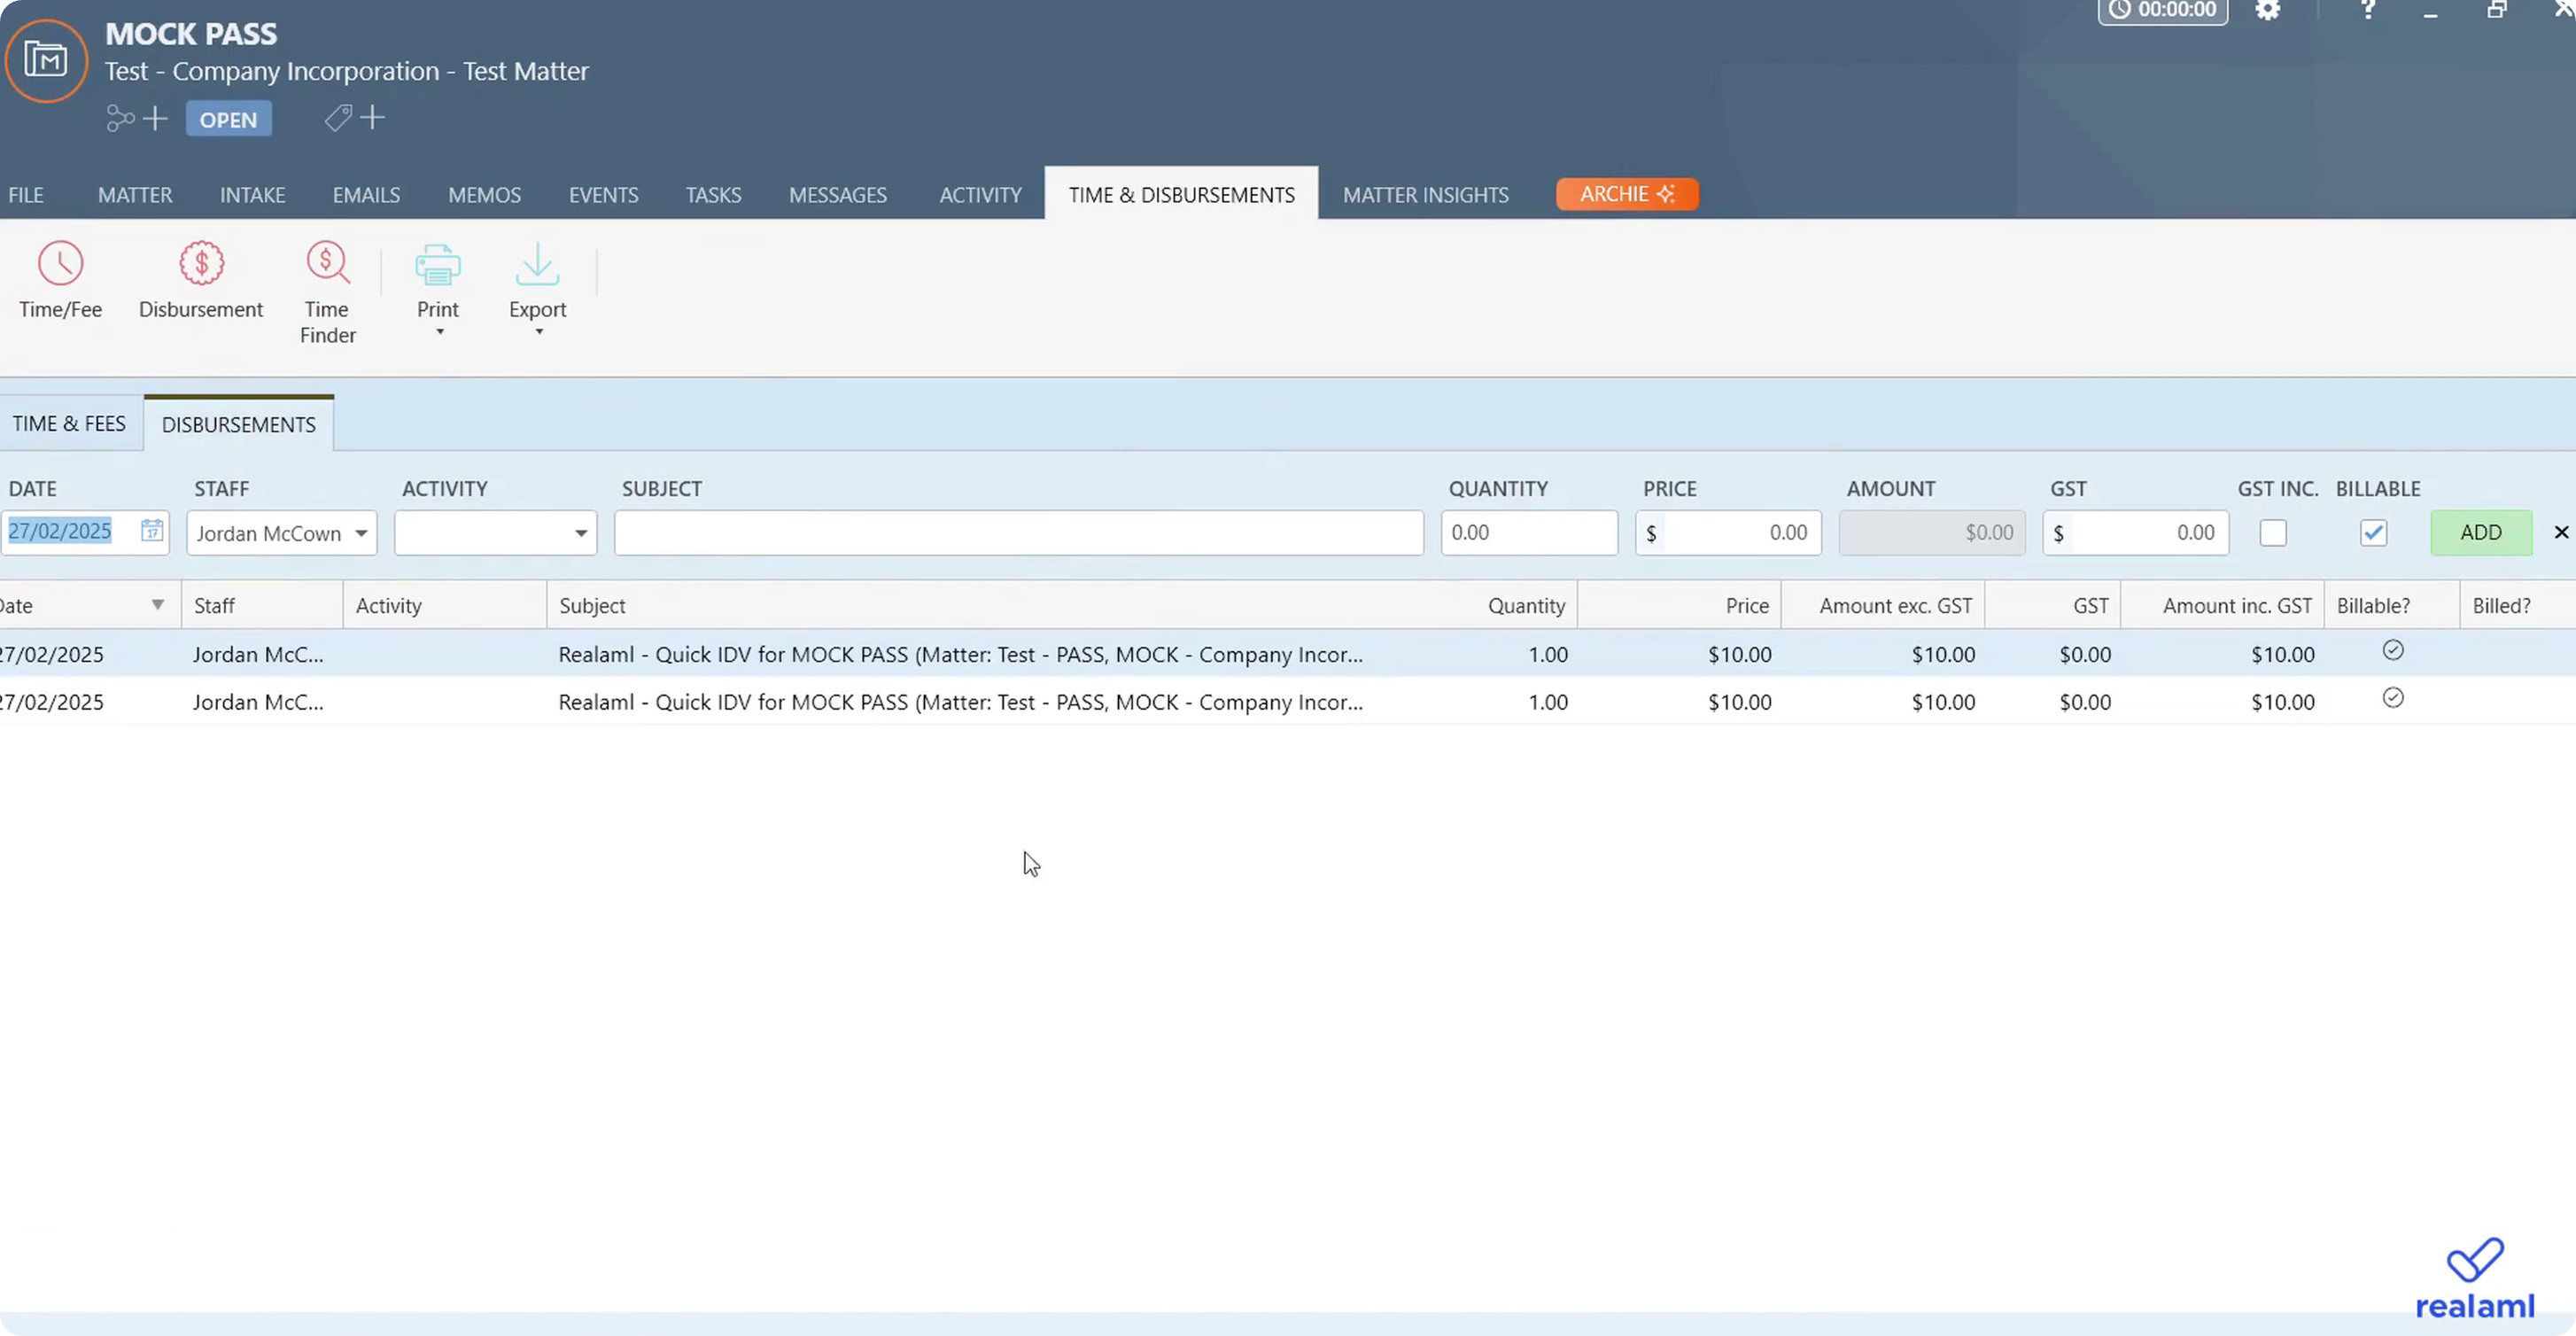Click into the Subject input field
2576x1336 pixels.
[x=1018, y=533]
